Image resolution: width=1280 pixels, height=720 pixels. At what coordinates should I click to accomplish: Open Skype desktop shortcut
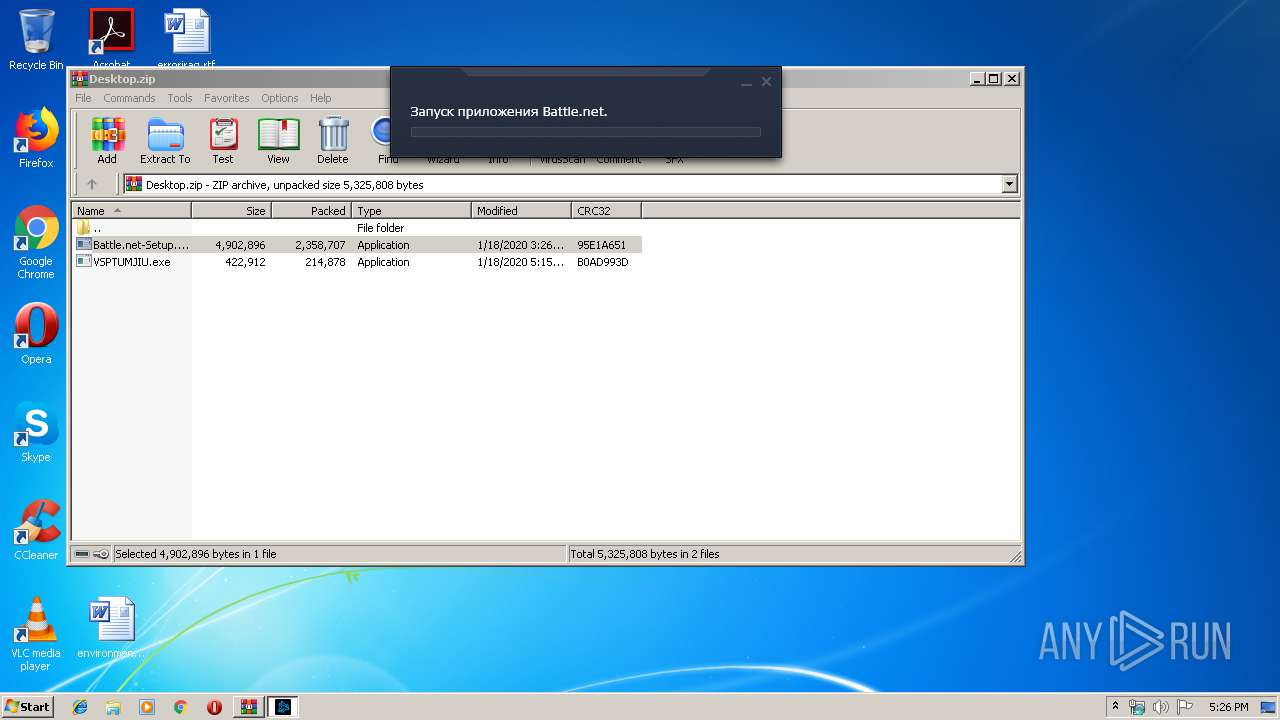pyautogui.click(x=36, y=432)
